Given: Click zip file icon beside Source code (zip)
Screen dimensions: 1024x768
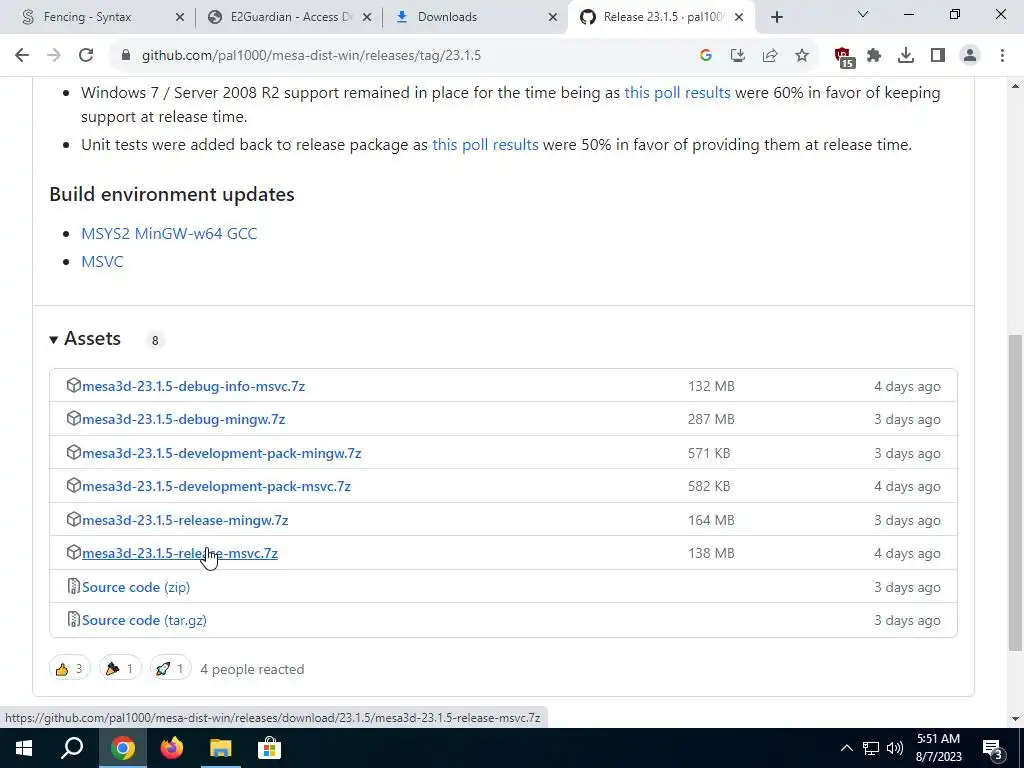Looking at the screenshot, I should tap(74, 586).
